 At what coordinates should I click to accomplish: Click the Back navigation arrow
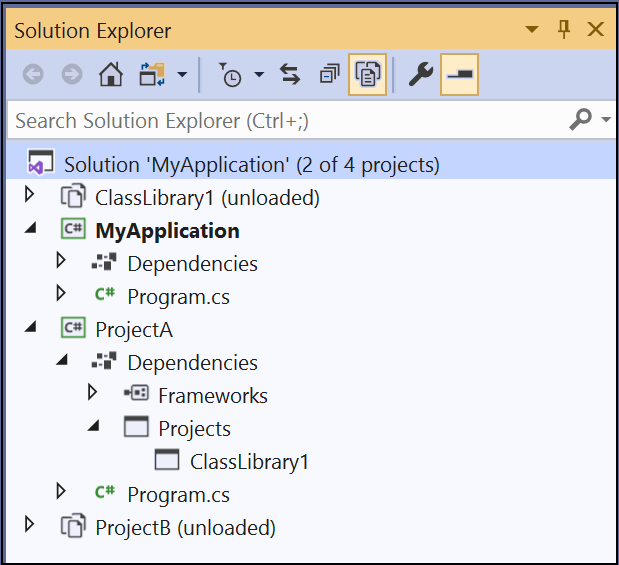point(33,74)
